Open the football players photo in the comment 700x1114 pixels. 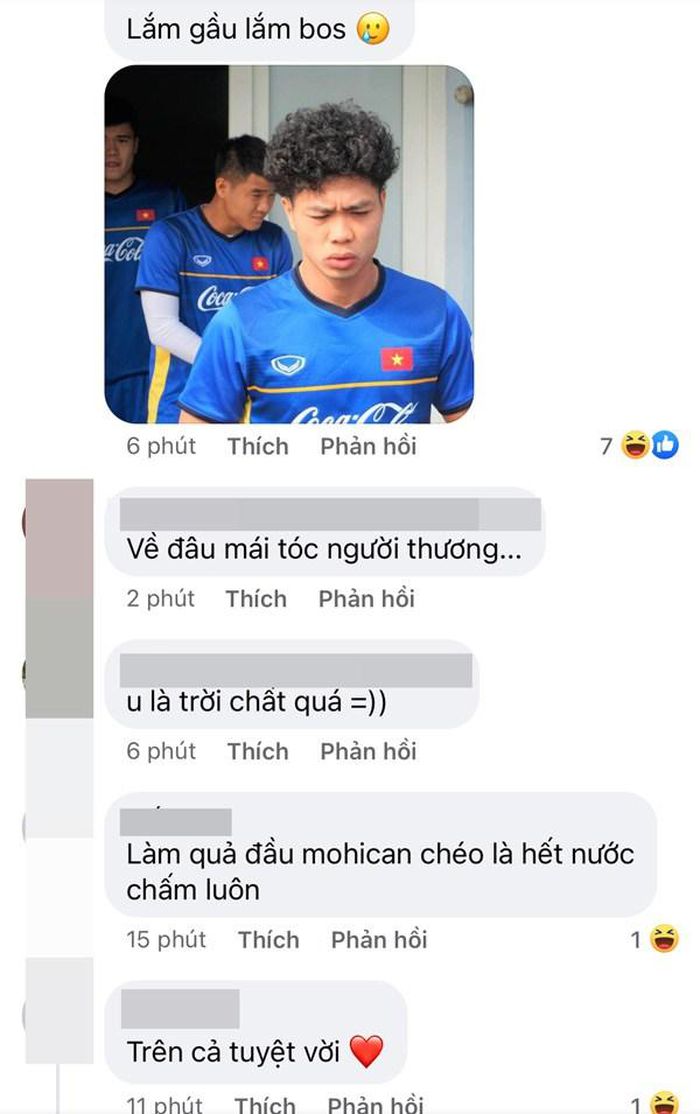(289, 244)
